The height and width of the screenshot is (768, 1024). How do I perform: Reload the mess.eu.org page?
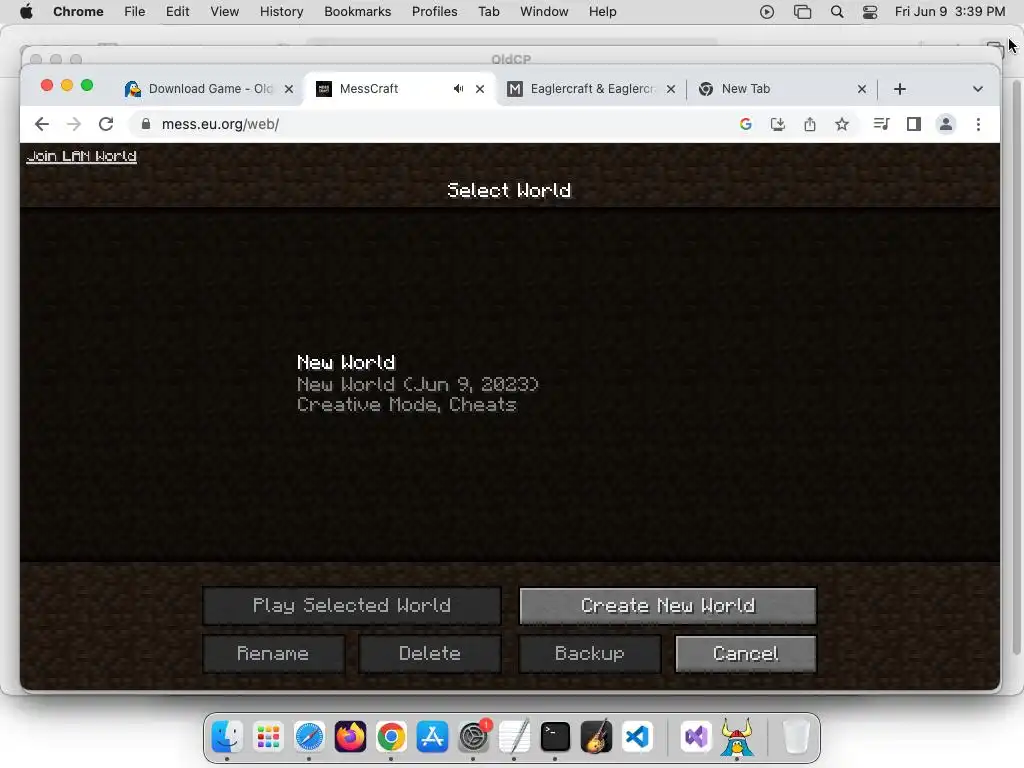(106, 124)
